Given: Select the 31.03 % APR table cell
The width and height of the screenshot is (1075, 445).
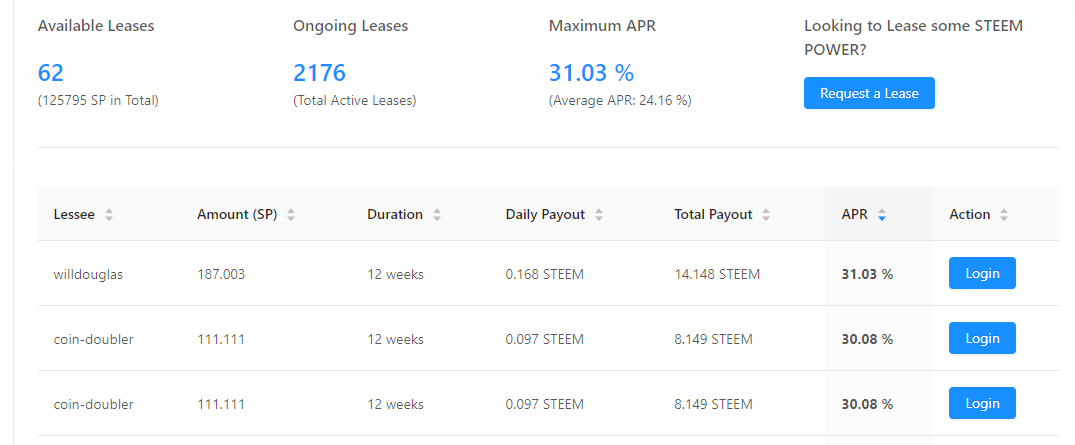Looking at the screenshot, I should click(867, 274).
